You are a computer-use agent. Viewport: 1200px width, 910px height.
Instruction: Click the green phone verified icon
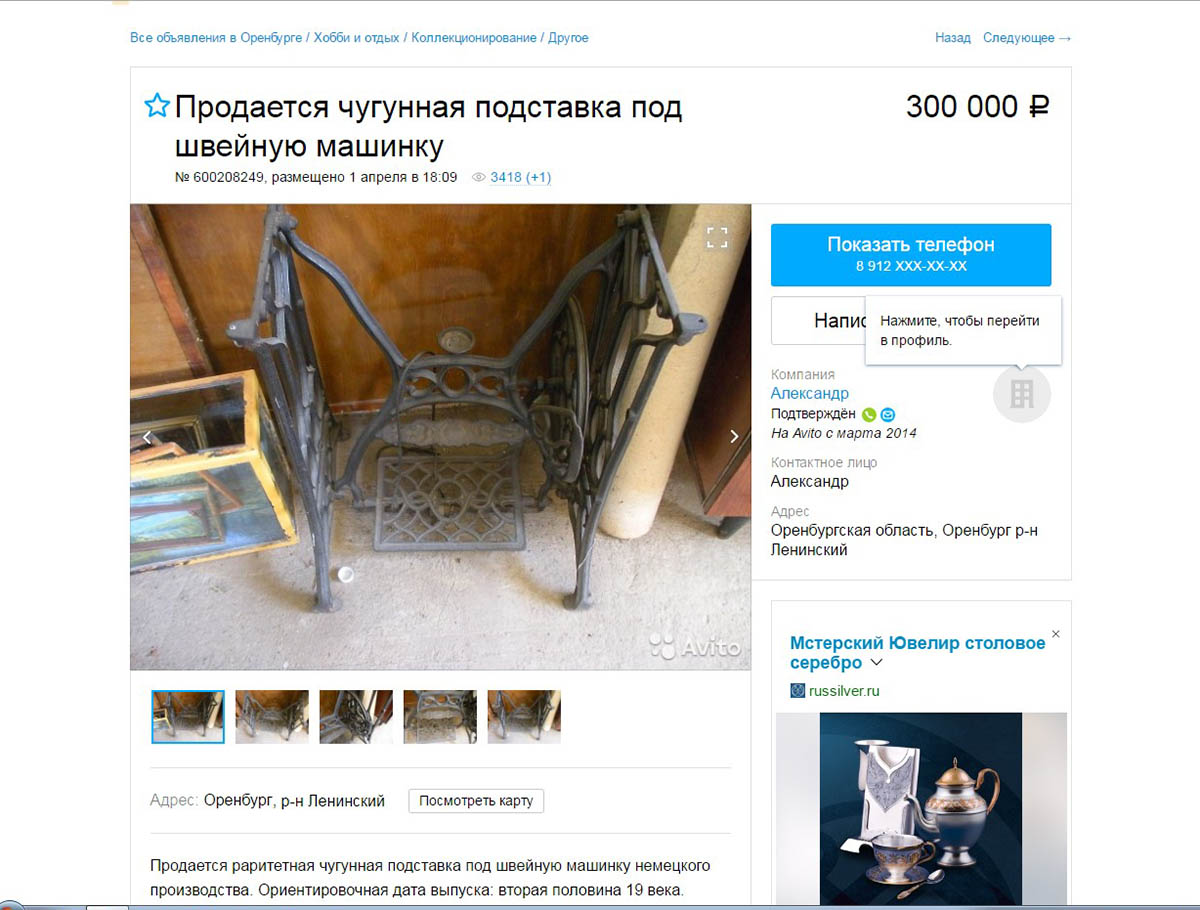[x=869, y=414]
